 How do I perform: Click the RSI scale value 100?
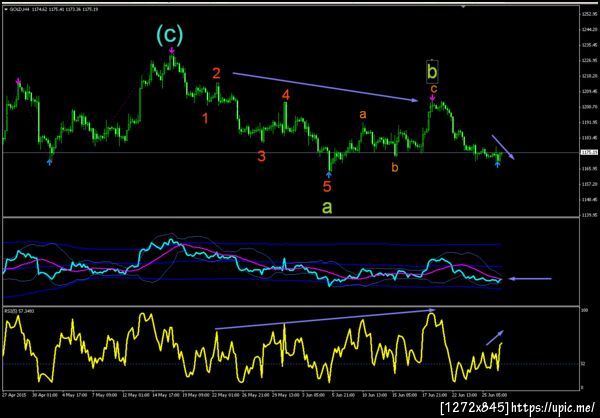coord(585,311)
